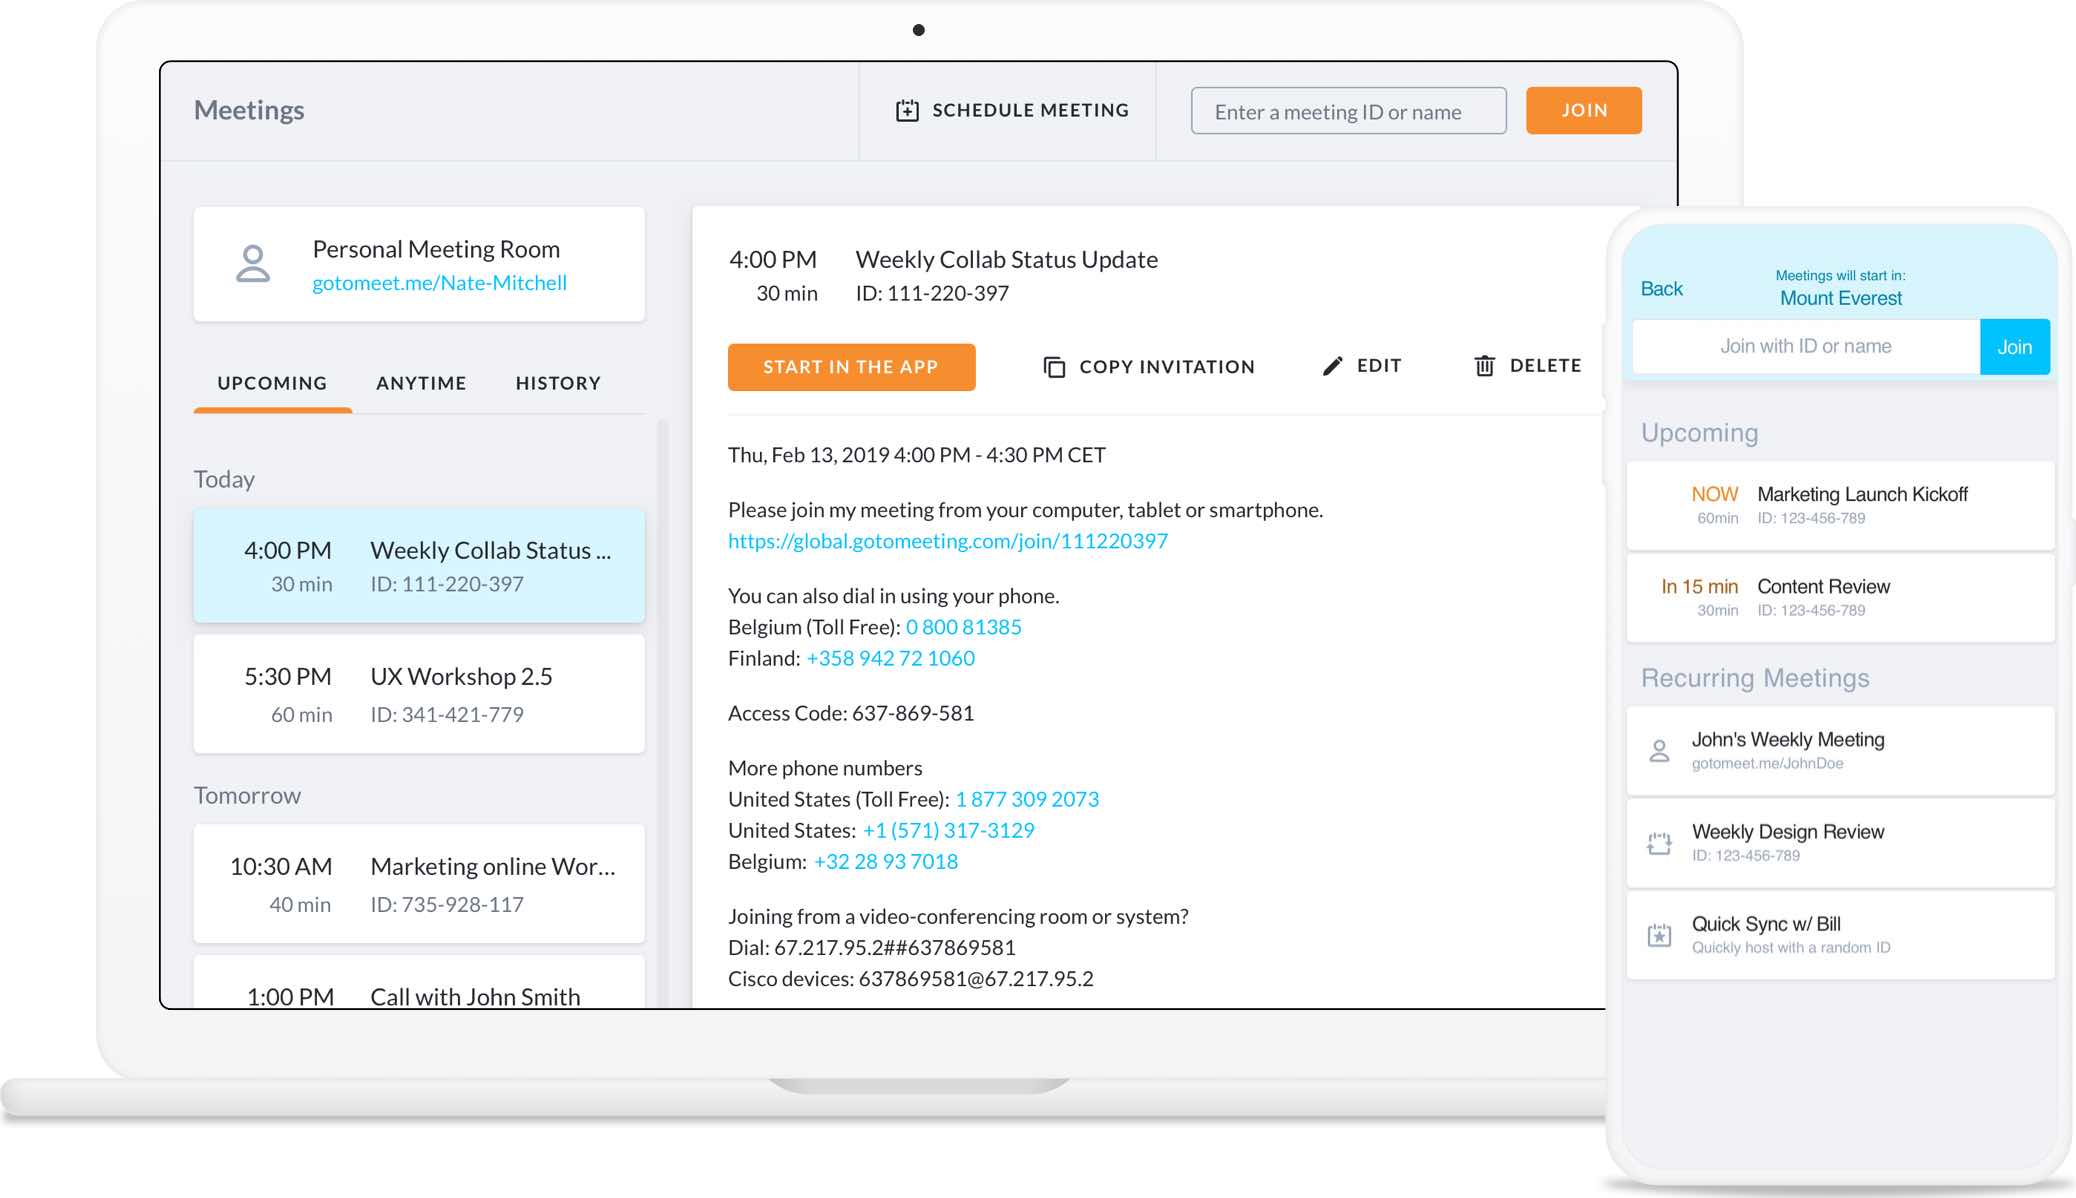Click the recurring icon next to Weekly Design Review
Image resolution: width=2076 pixels, height=1198 pixels.
click(x=1661, y=843)
